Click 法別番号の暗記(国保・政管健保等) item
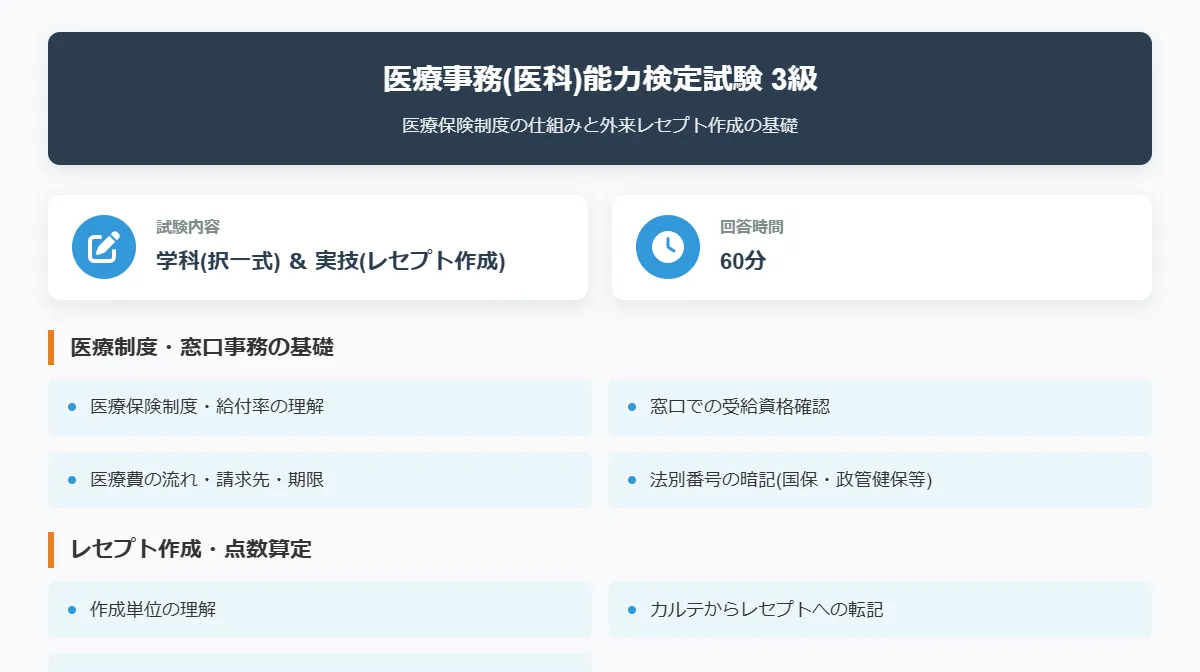Screen dimensions: 1200x672 coord(880,480)
